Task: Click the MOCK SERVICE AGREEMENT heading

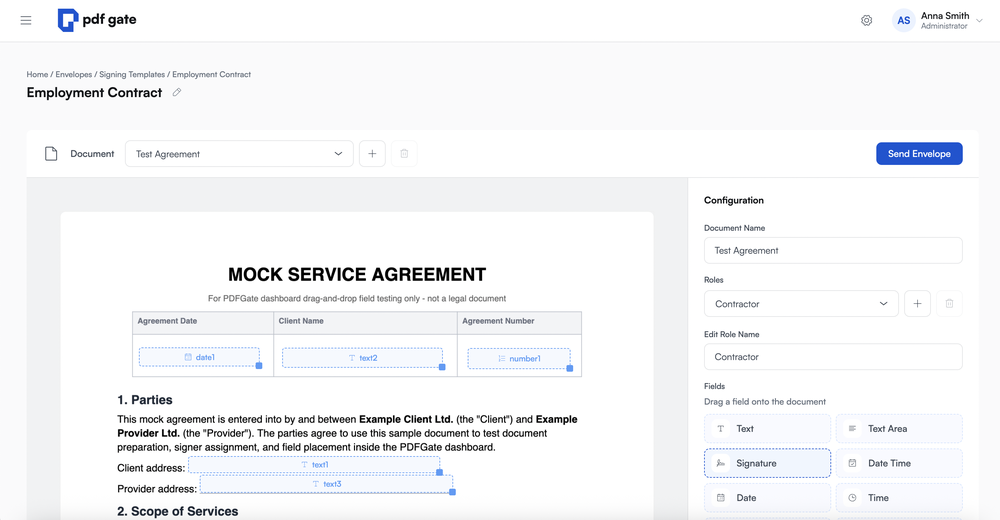Action: 357,274
